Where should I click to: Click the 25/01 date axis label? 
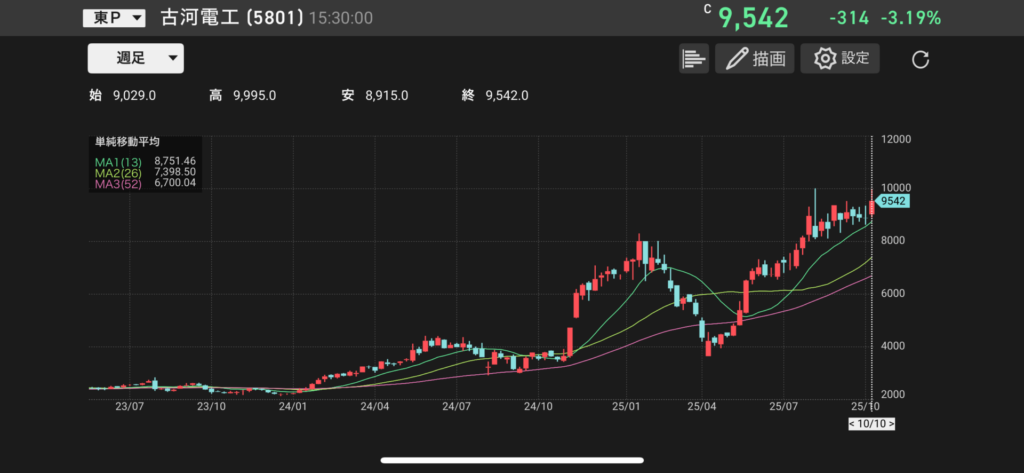tap(625, 407)
